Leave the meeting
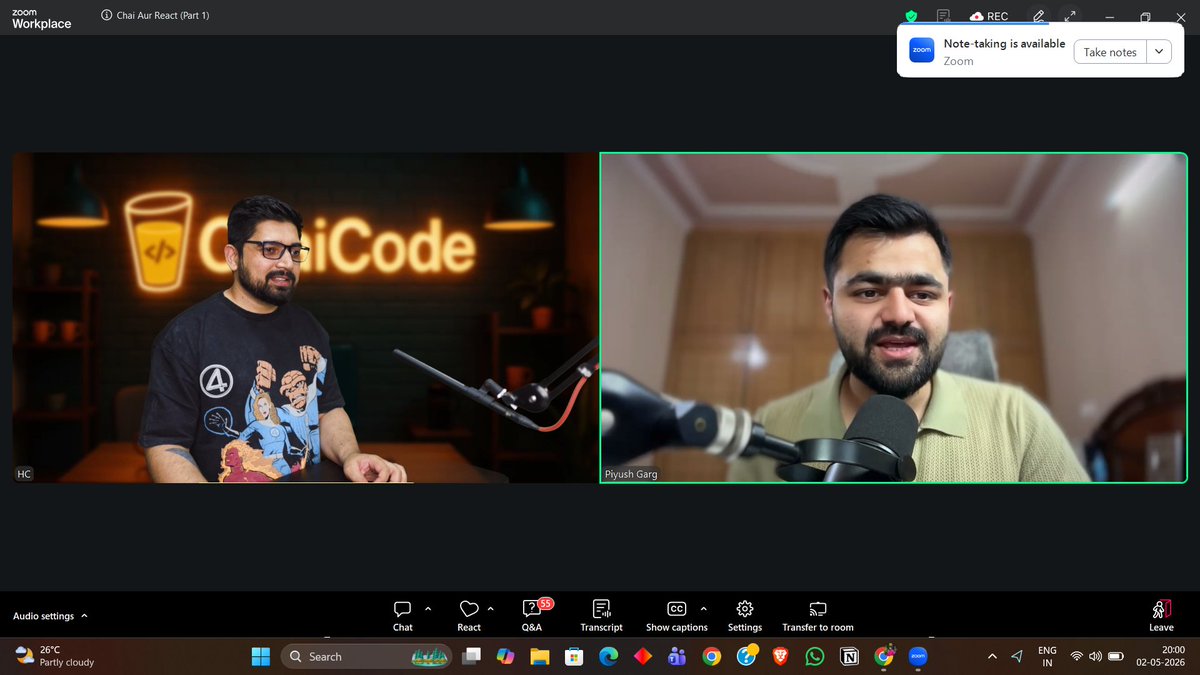This screenshot has width=1200, height=675. [x=1161, y=615]
